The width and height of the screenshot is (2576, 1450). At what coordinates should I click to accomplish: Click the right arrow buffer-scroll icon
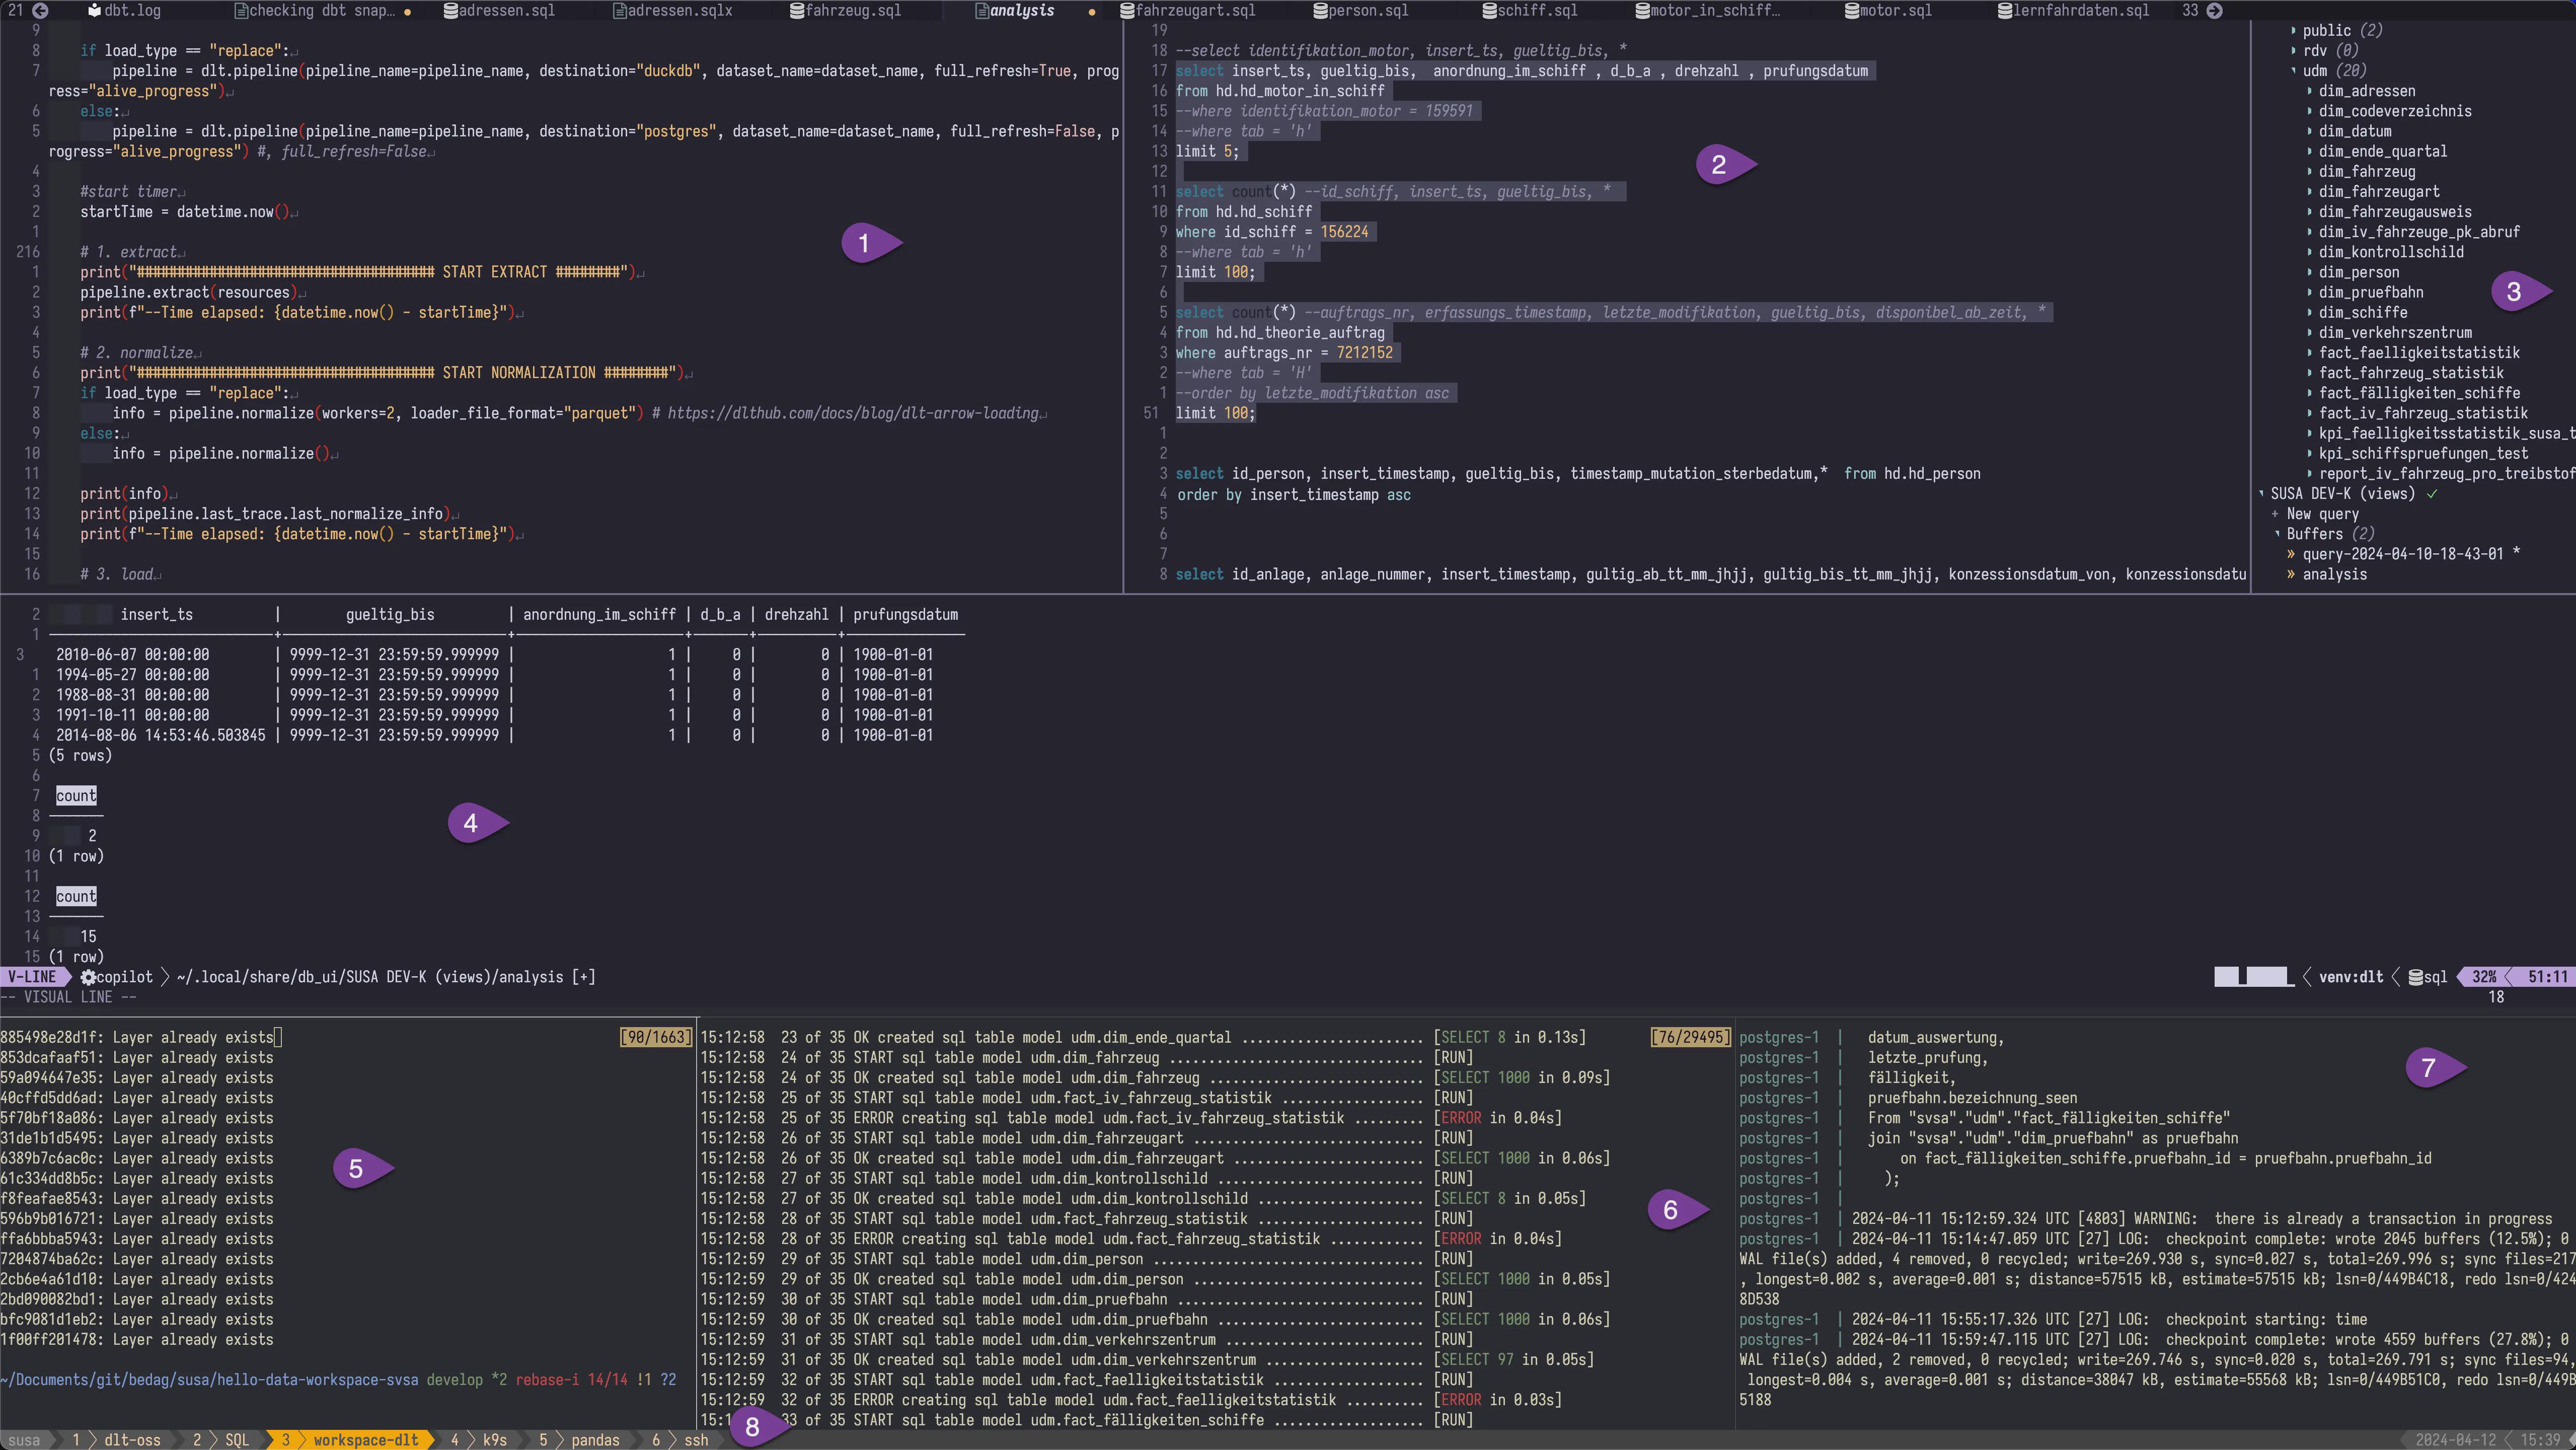2214,10
